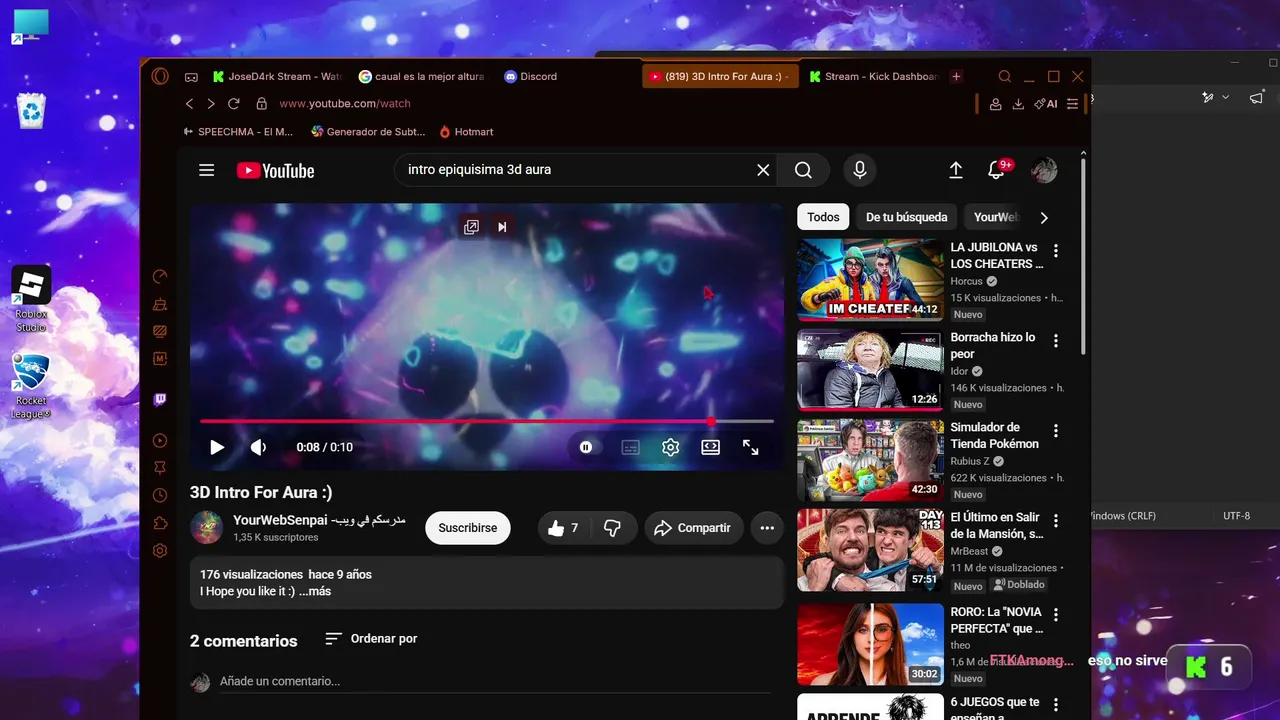Open the GX Corner gamepad icon
1280x720 pixels.
coord(191,77)
